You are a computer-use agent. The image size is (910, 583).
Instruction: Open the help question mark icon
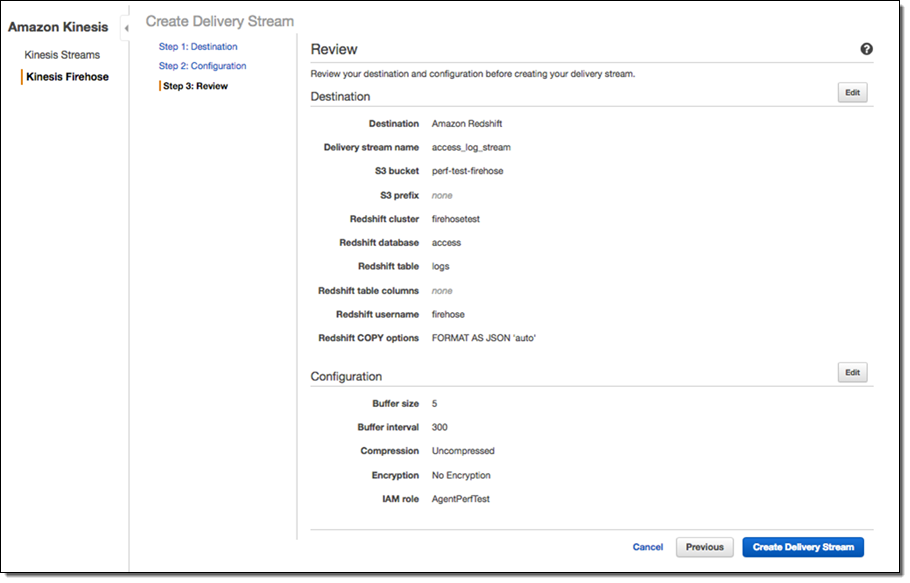[x=866, y=49]
